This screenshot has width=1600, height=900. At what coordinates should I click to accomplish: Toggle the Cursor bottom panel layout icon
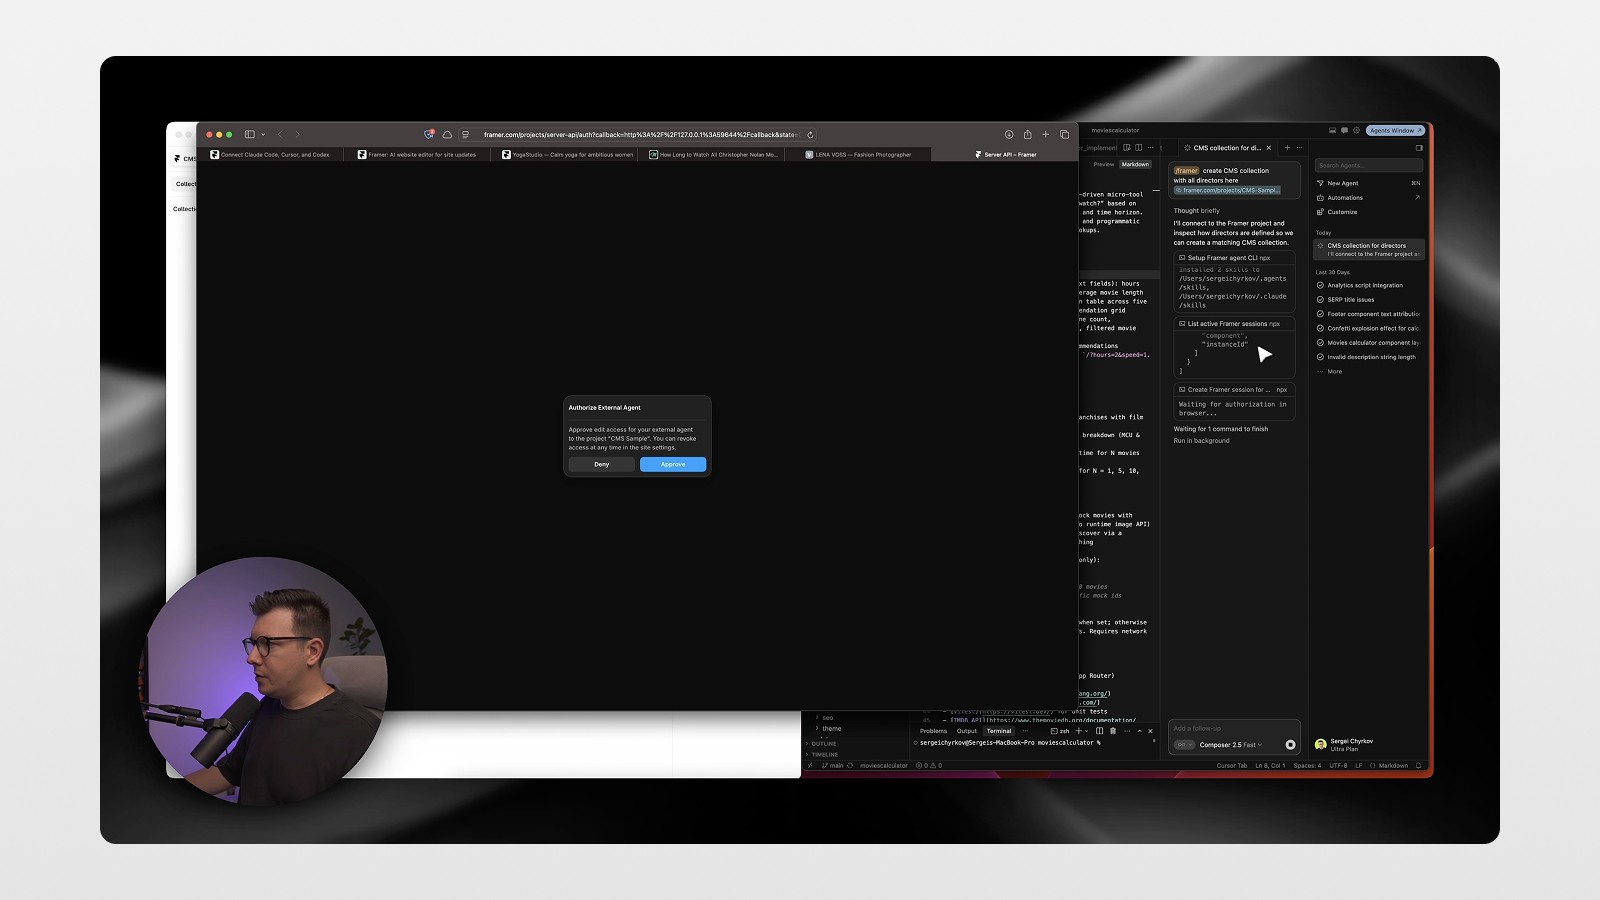click(x=1332, y=130)
